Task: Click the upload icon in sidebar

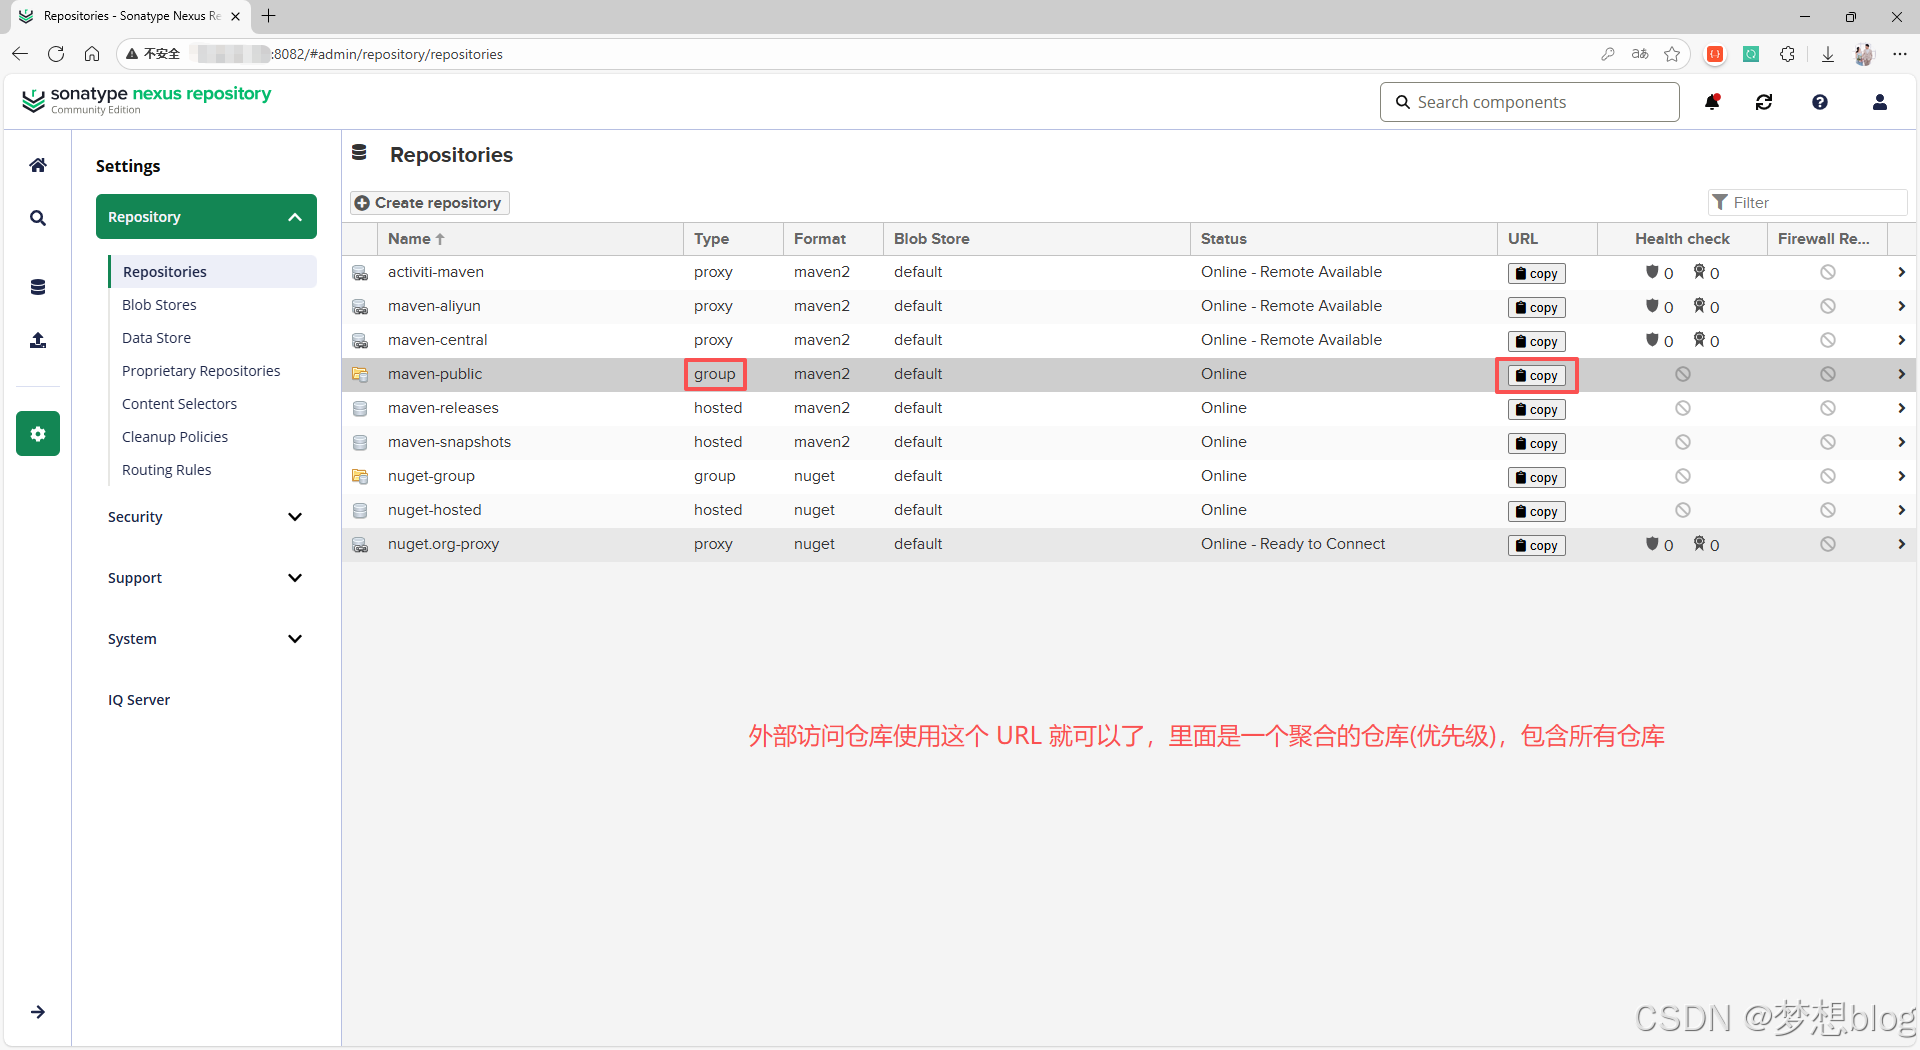Action: 37,340
